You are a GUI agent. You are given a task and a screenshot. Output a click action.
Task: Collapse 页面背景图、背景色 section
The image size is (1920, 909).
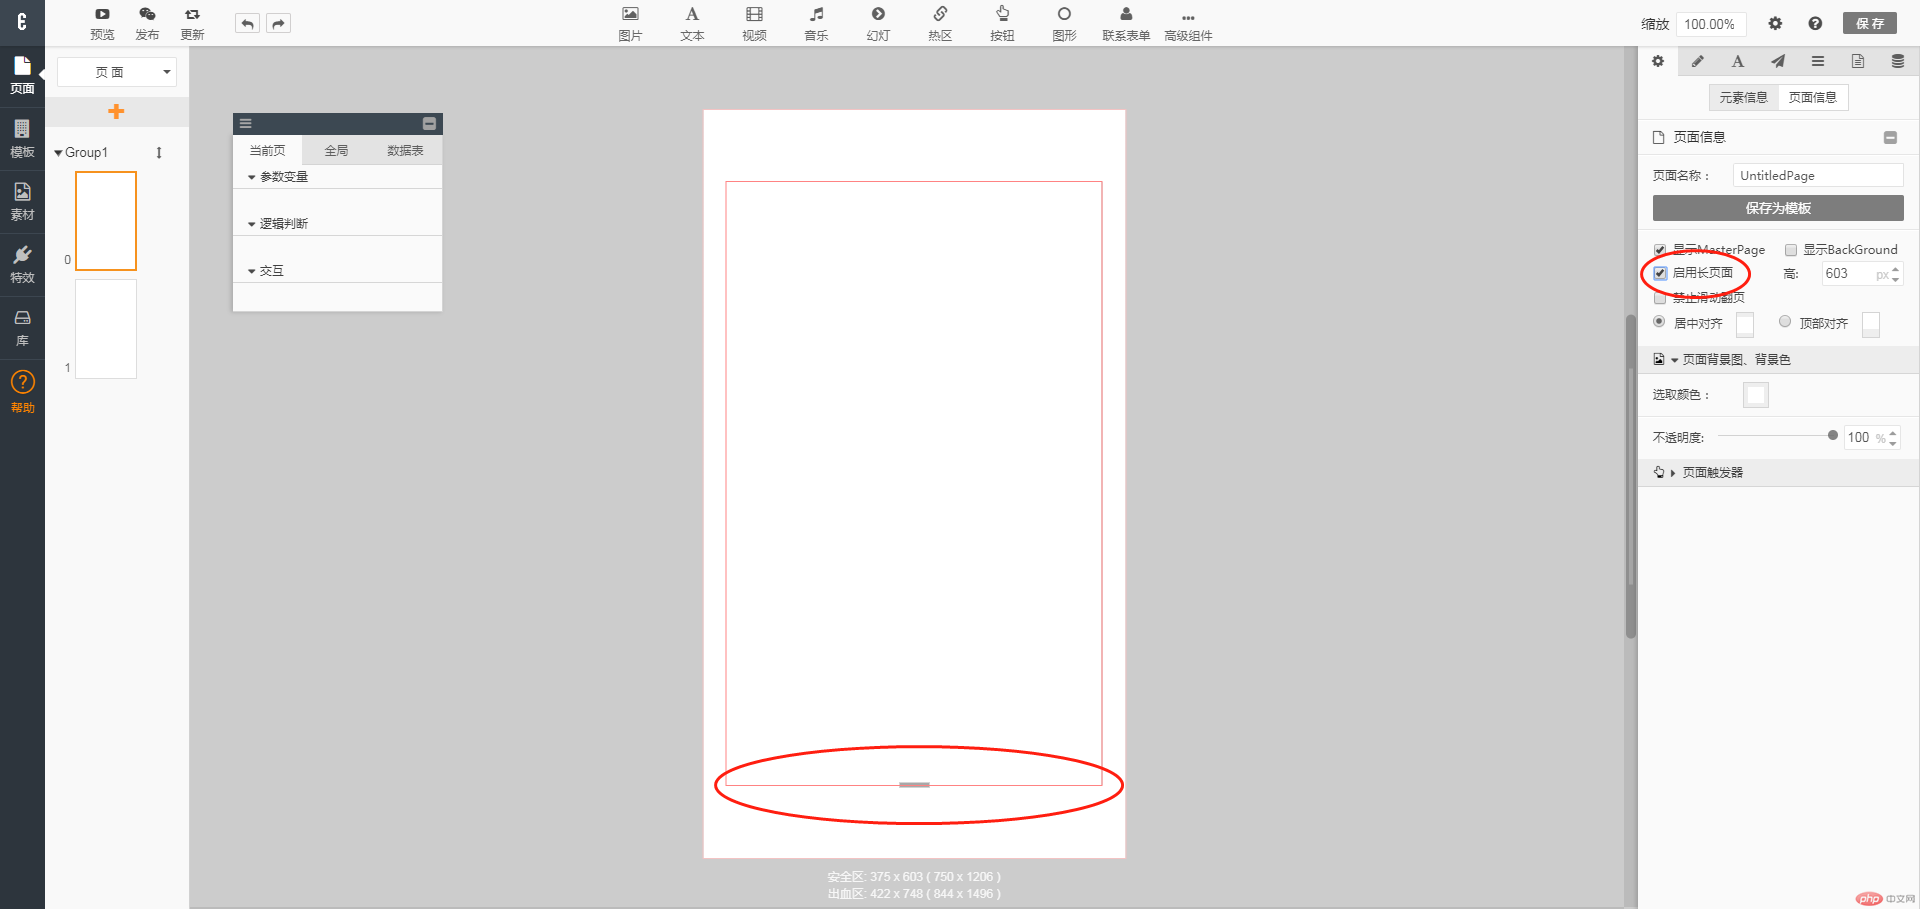point(1674,360)
